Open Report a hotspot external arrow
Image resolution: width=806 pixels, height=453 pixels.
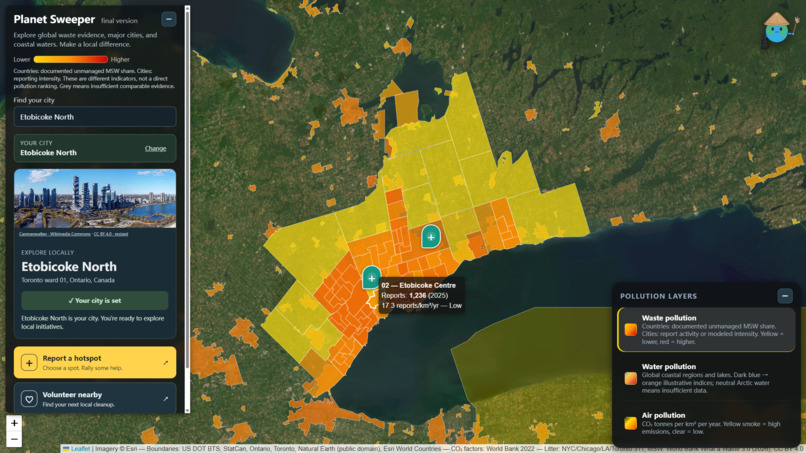click(x=166, y=363)
